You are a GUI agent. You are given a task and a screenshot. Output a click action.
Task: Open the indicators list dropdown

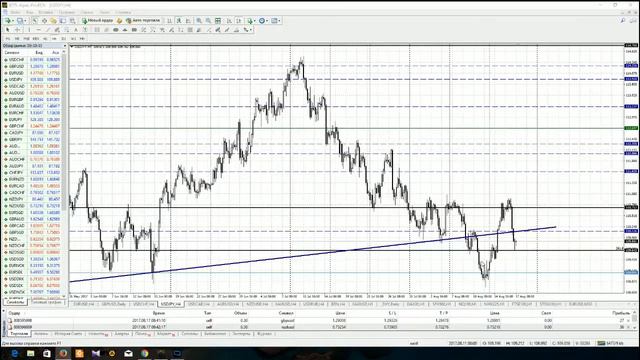pos(254,20)
